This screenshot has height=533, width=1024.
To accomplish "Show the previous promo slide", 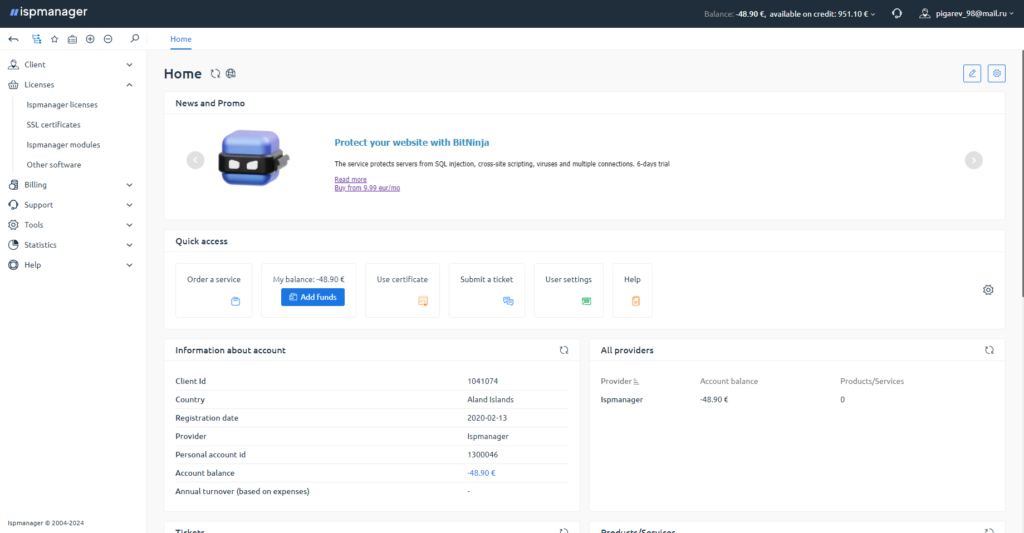I will pyautogui.click(x=195, y=160).
